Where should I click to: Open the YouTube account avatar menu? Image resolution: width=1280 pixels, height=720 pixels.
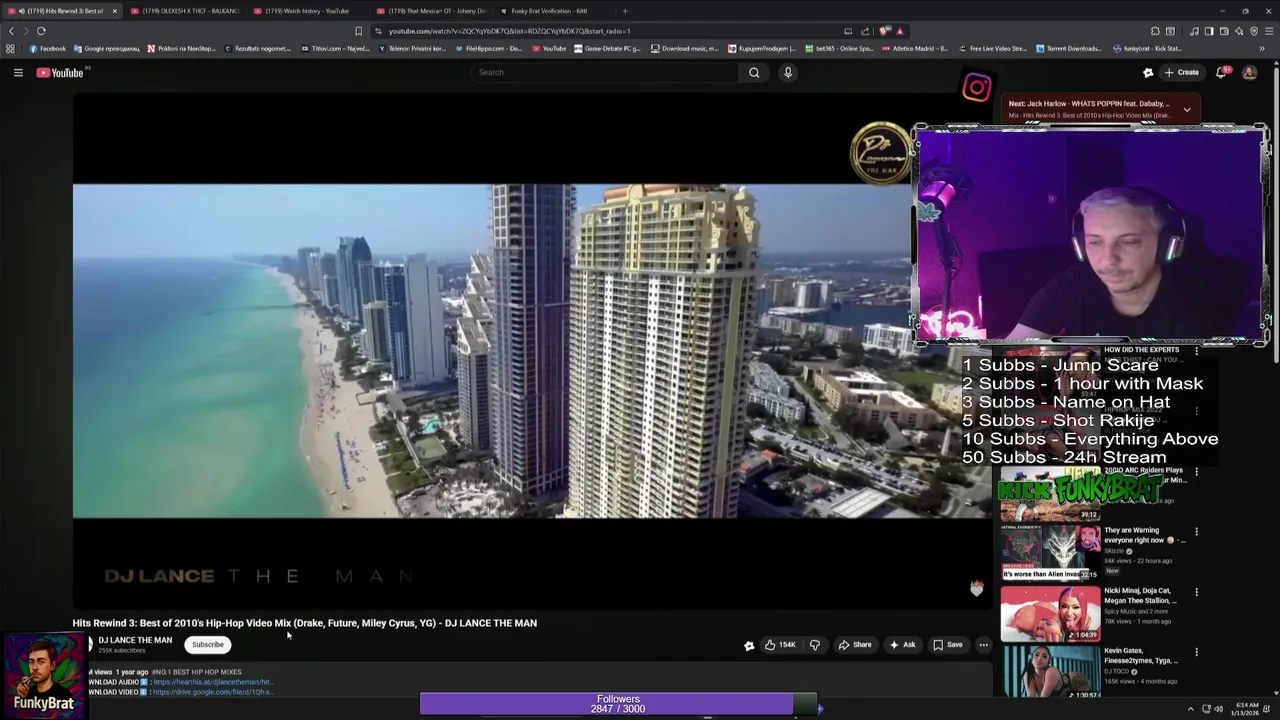point(1249,72)
